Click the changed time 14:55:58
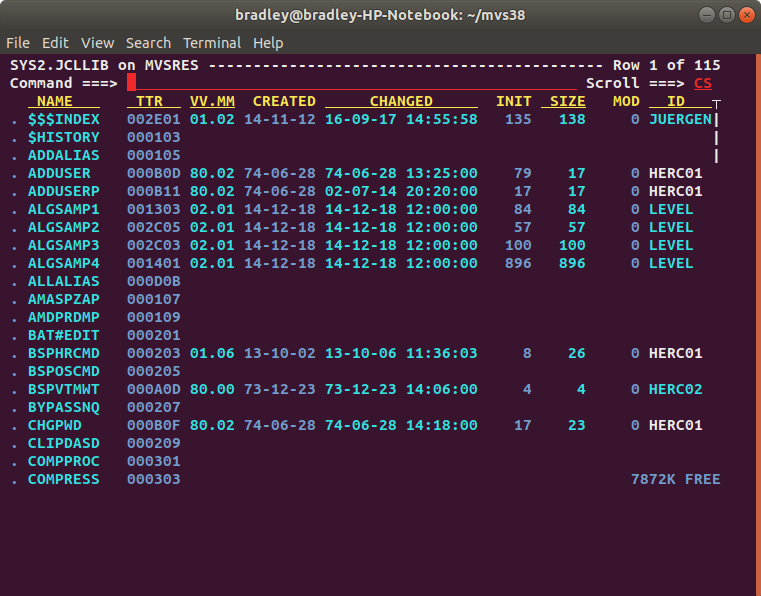 click(442, 119)
